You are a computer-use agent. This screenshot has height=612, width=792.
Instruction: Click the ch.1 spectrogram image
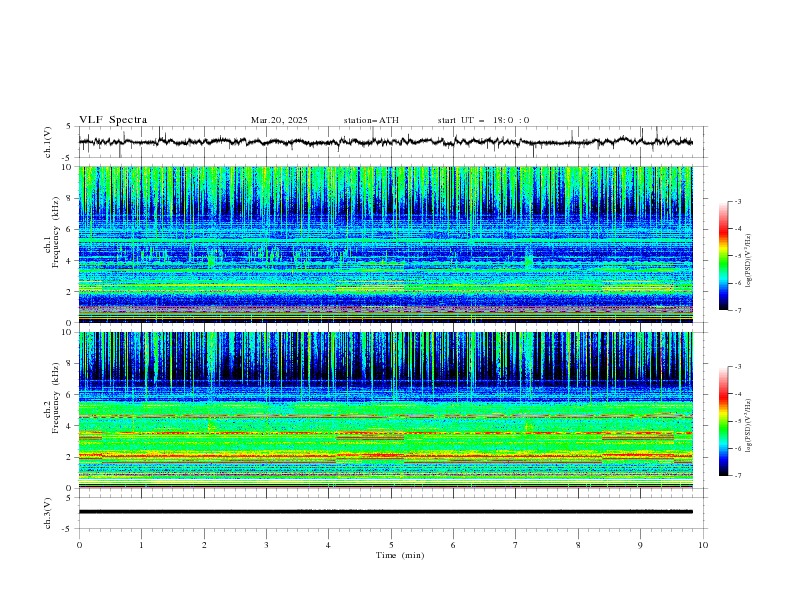pyautogui.click(x=385, y=244)
